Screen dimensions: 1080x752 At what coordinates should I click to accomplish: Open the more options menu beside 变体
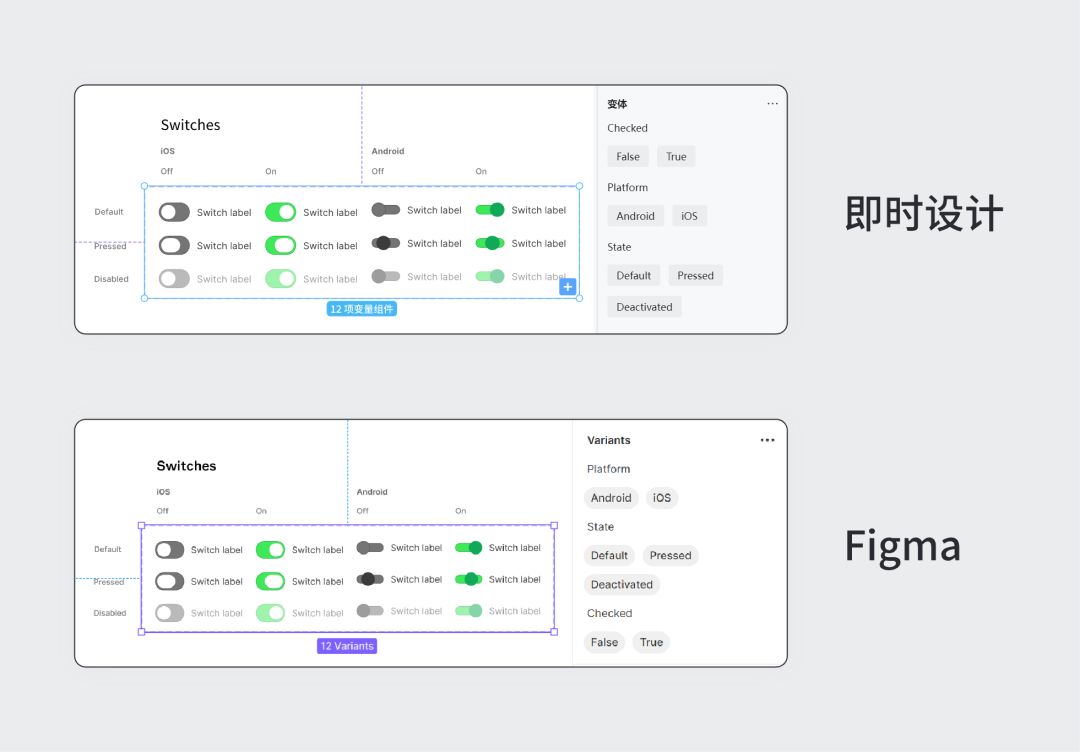pyautogui.click(x=772, y=104)
